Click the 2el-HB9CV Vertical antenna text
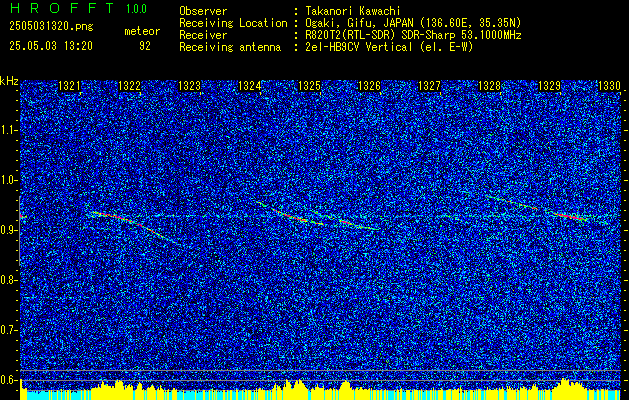The width and height of the screenshot is (629, 400). (389, 47)
